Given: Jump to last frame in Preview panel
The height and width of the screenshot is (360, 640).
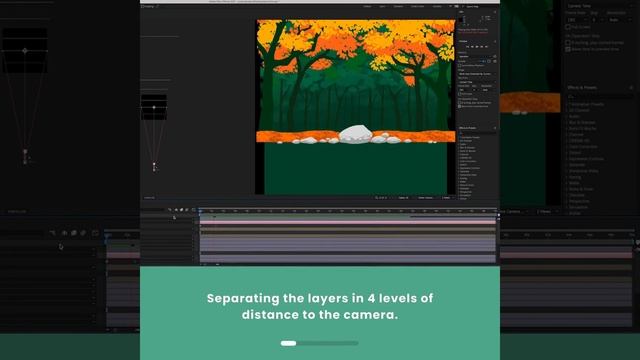Looking at the screenshot, I should point(486,47).
